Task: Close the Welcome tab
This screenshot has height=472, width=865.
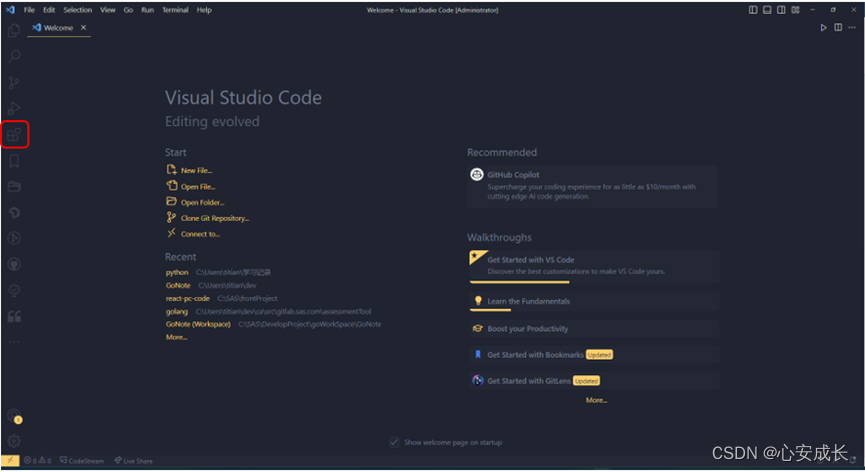Action: tap(83, 28)
